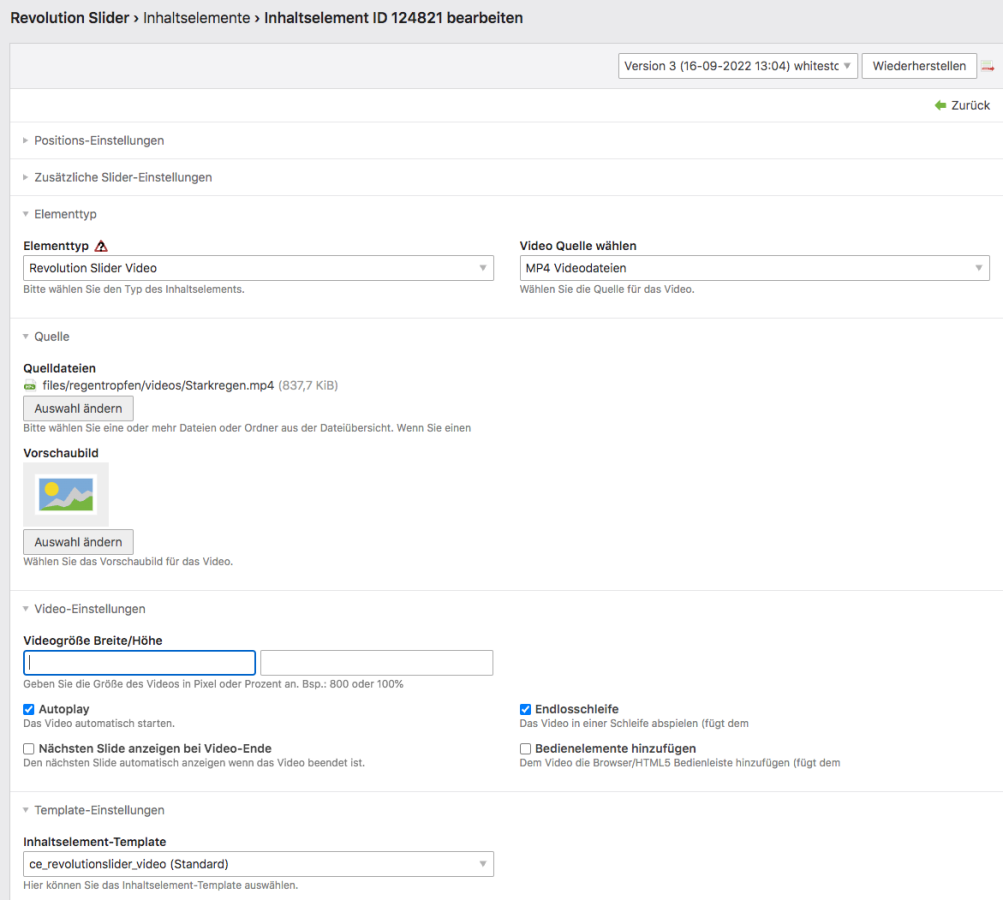The image size is (1003, 900).
Task: Enable Nächsten Slide anzeigen bei Video-Ende
Action: click(29, 748)
